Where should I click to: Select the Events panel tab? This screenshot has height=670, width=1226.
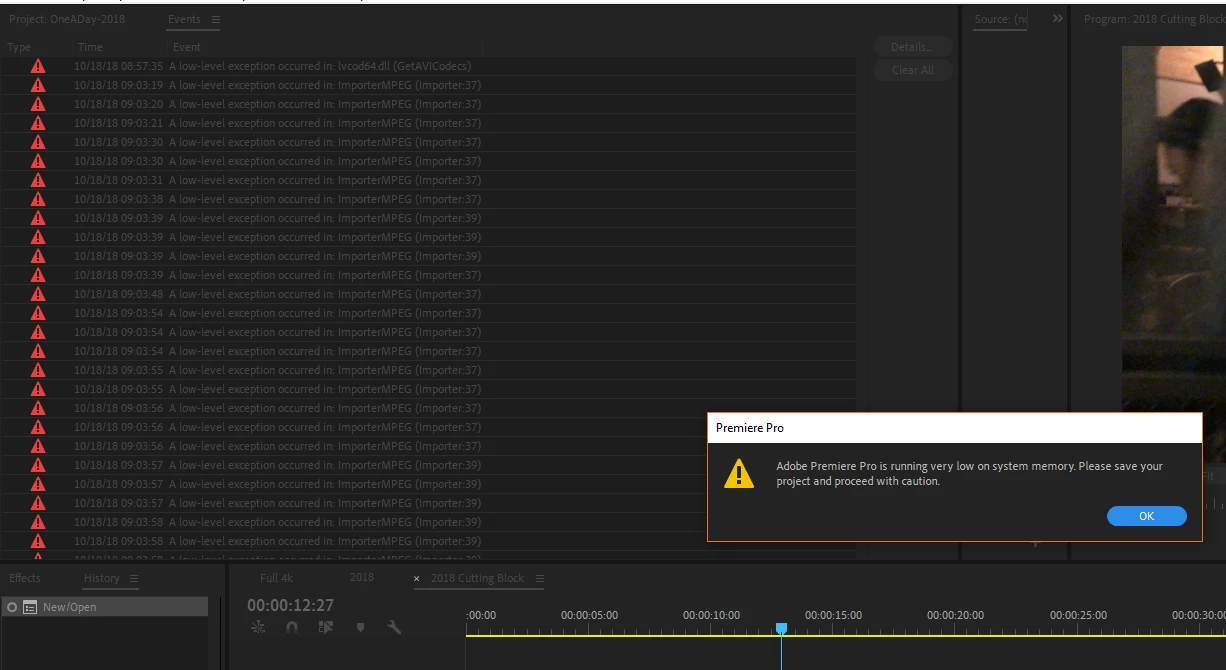pos(184,19)
